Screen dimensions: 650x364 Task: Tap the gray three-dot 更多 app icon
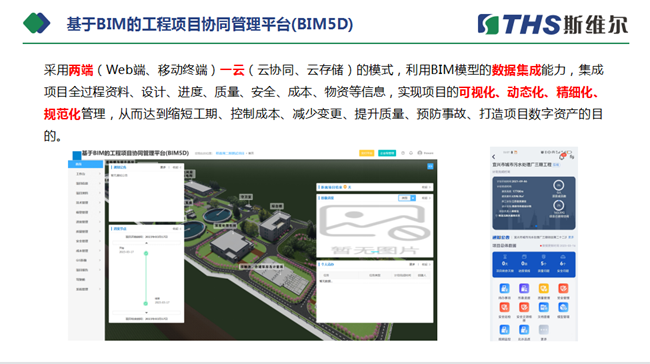(x=543, y=330)
